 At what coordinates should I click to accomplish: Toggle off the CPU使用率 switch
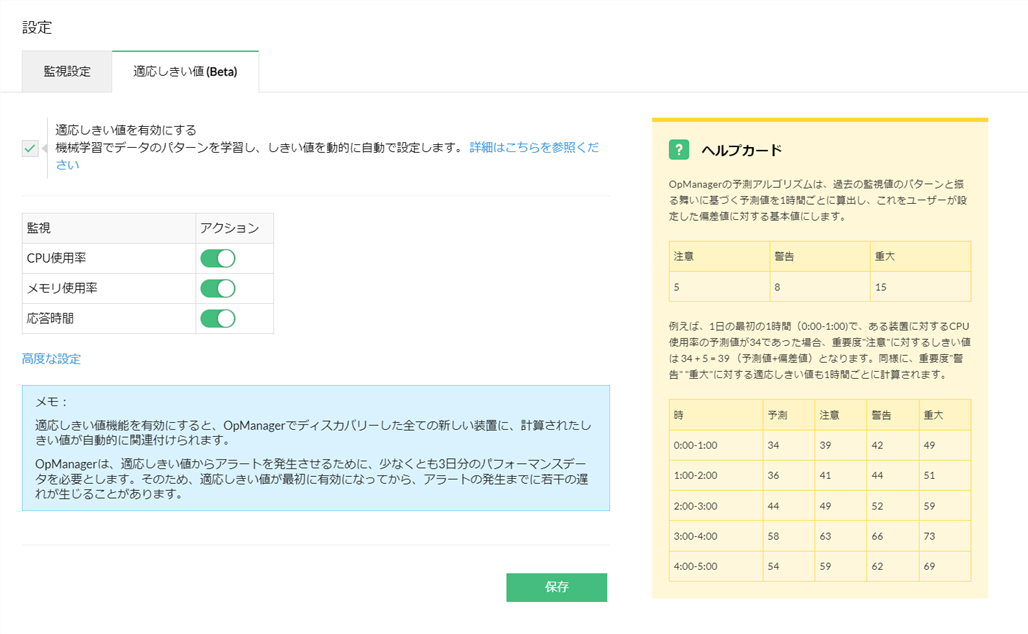[218, 259]
